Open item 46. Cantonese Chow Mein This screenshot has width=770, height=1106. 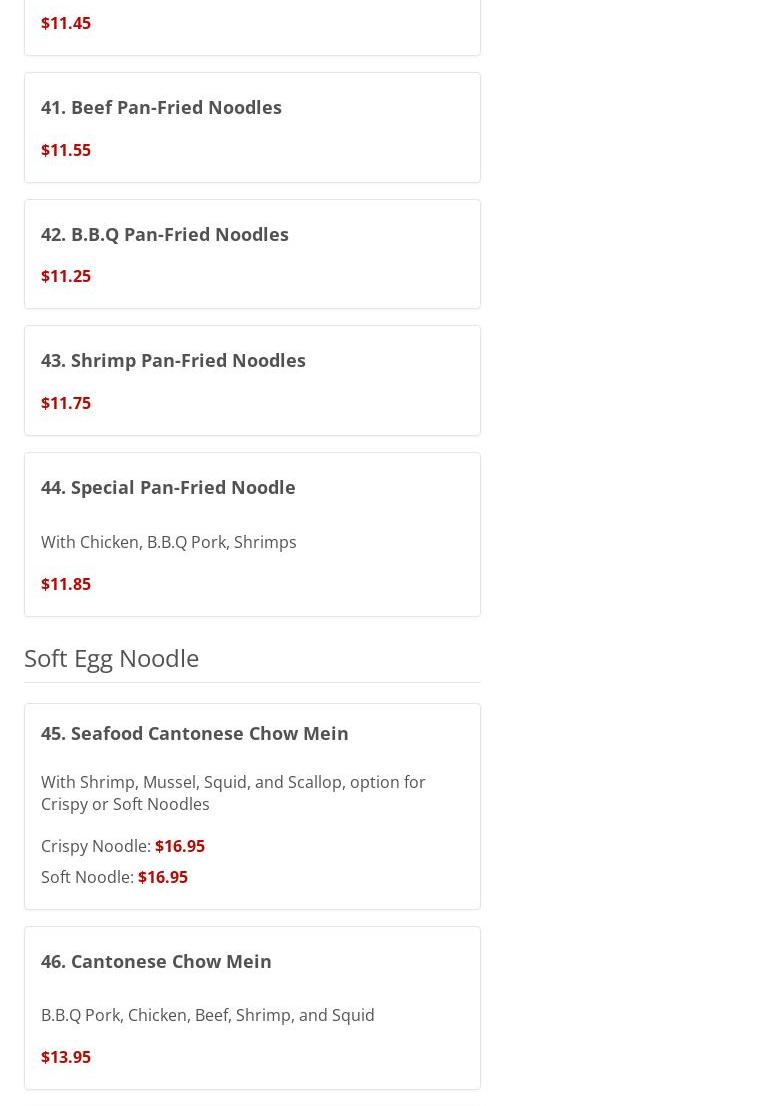(x=156, y=961)
